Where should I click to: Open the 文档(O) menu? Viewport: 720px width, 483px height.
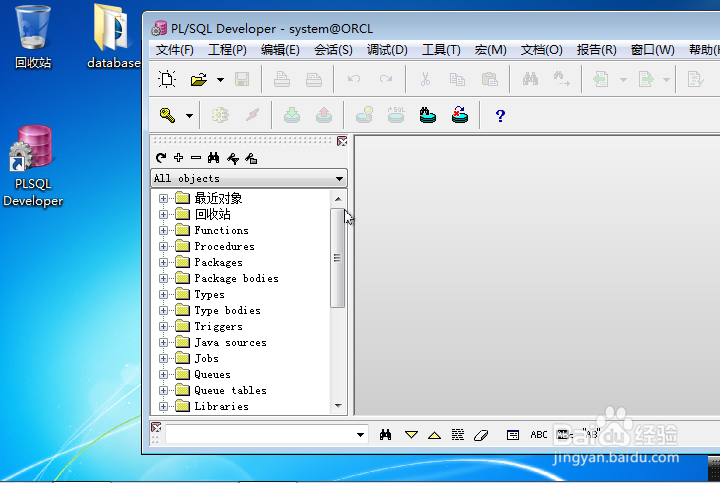[541, 50]
